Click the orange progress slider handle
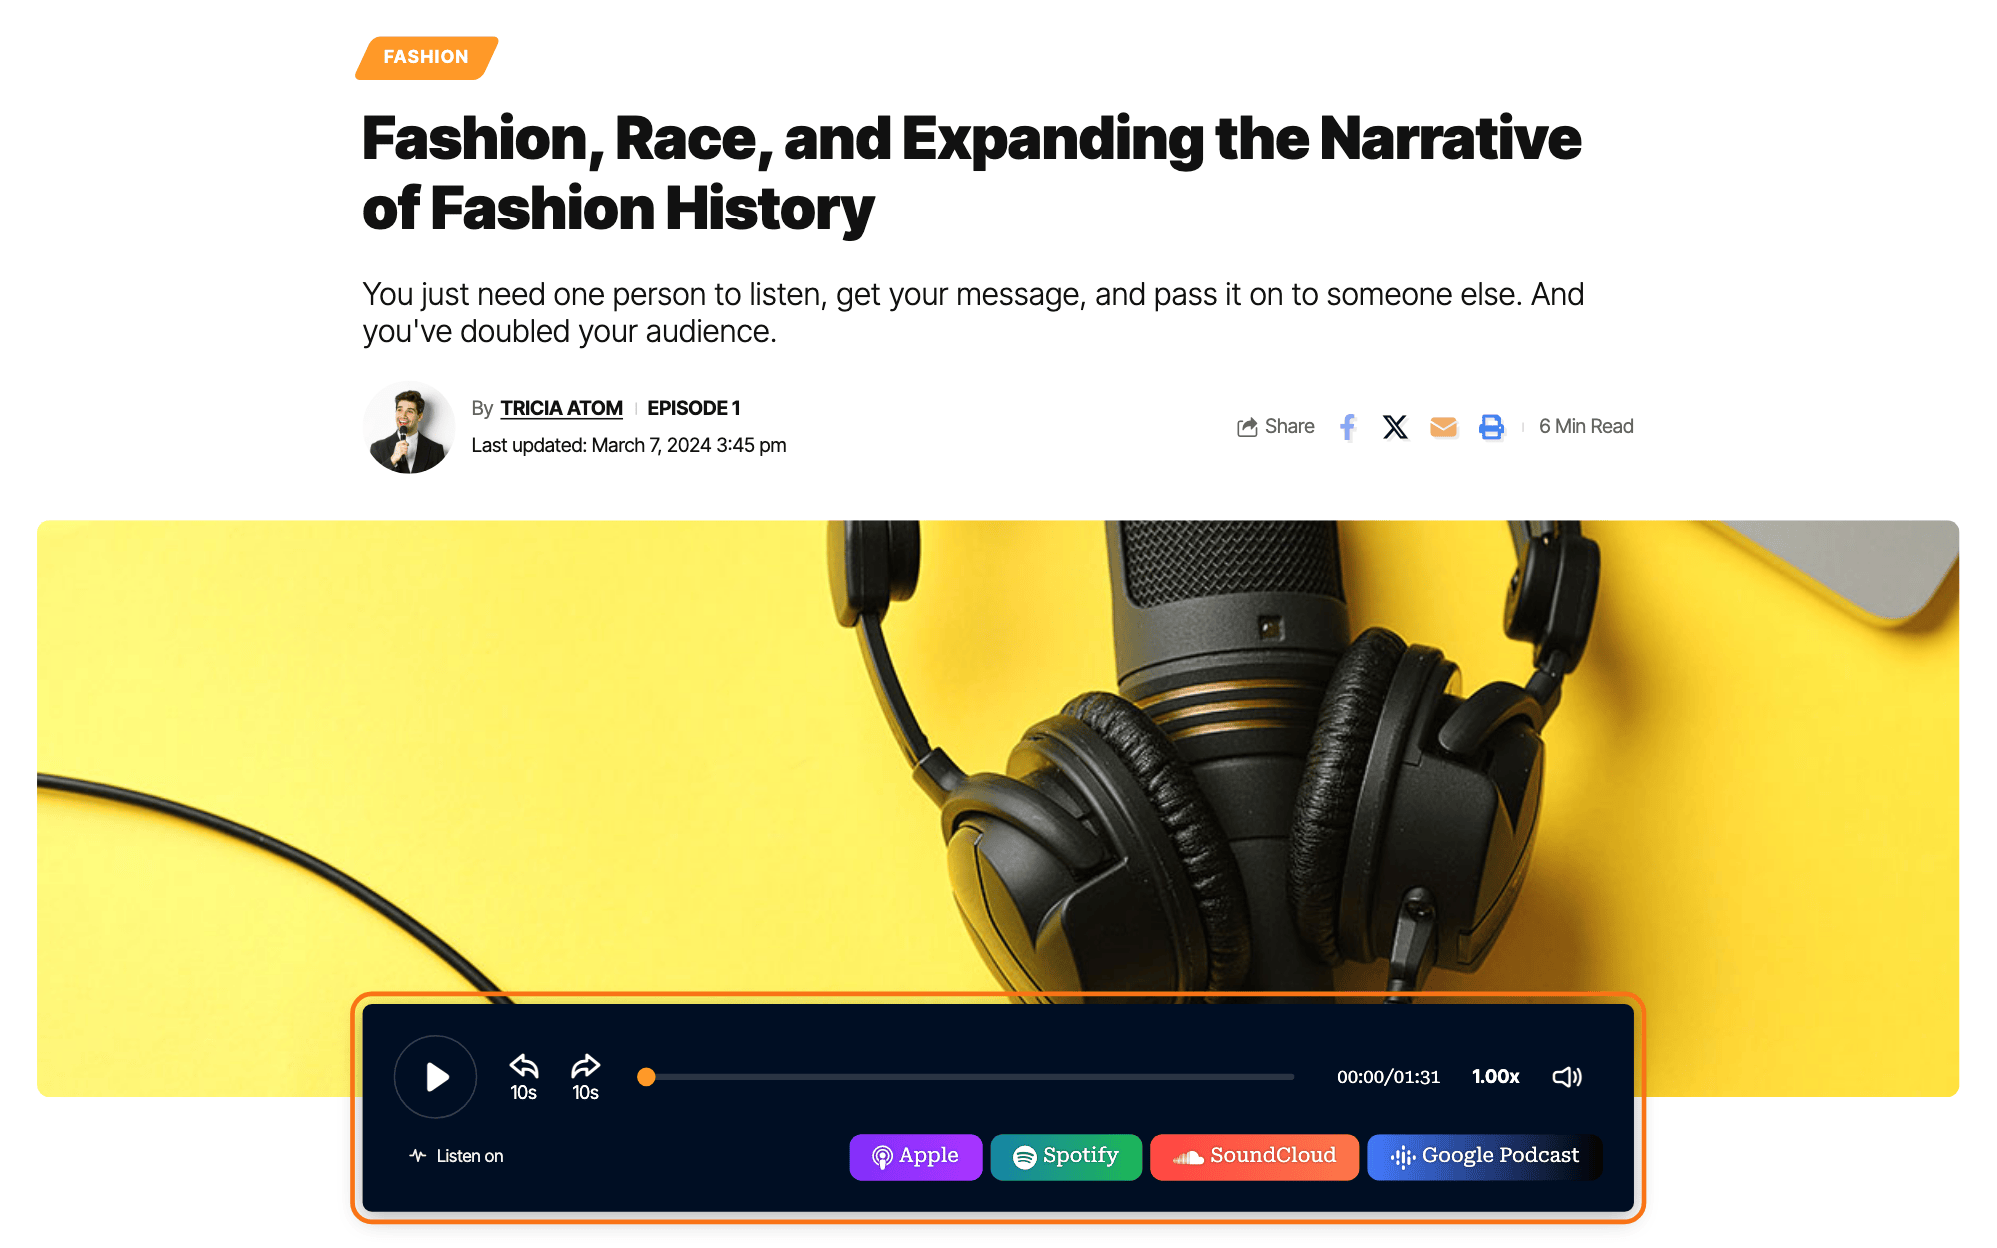Viewport: 1997px width, 1248px height. click(646, 1077)
